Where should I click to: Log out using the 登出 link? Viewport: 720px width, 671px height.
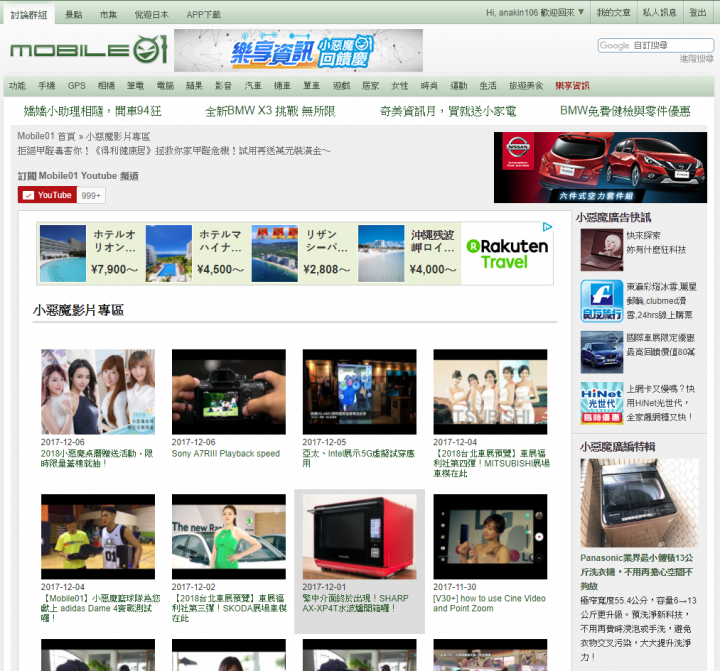(698, 12)
